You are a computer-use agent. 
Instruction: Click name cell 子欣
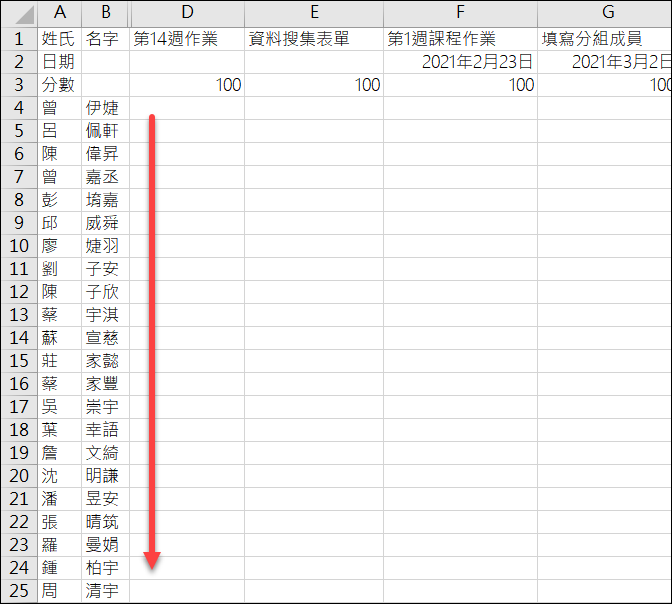pyautogui.click(x=105, y=292)
